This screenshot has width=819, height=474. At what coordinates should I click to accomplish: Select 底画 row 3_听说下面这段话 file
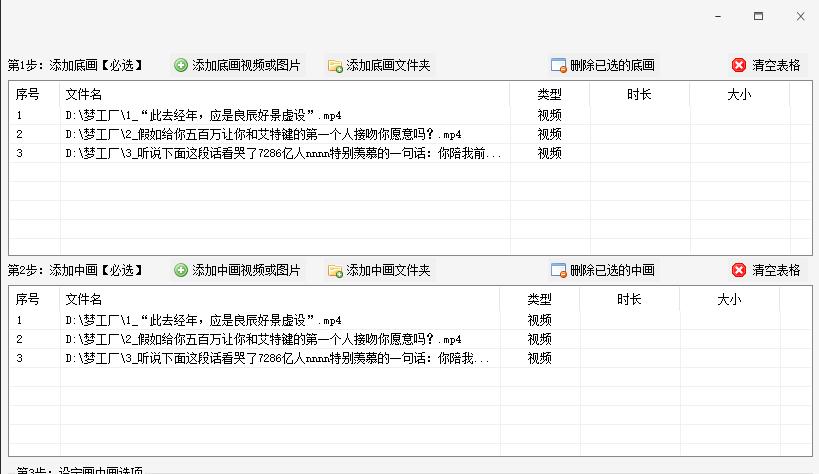tap(283, 153)
